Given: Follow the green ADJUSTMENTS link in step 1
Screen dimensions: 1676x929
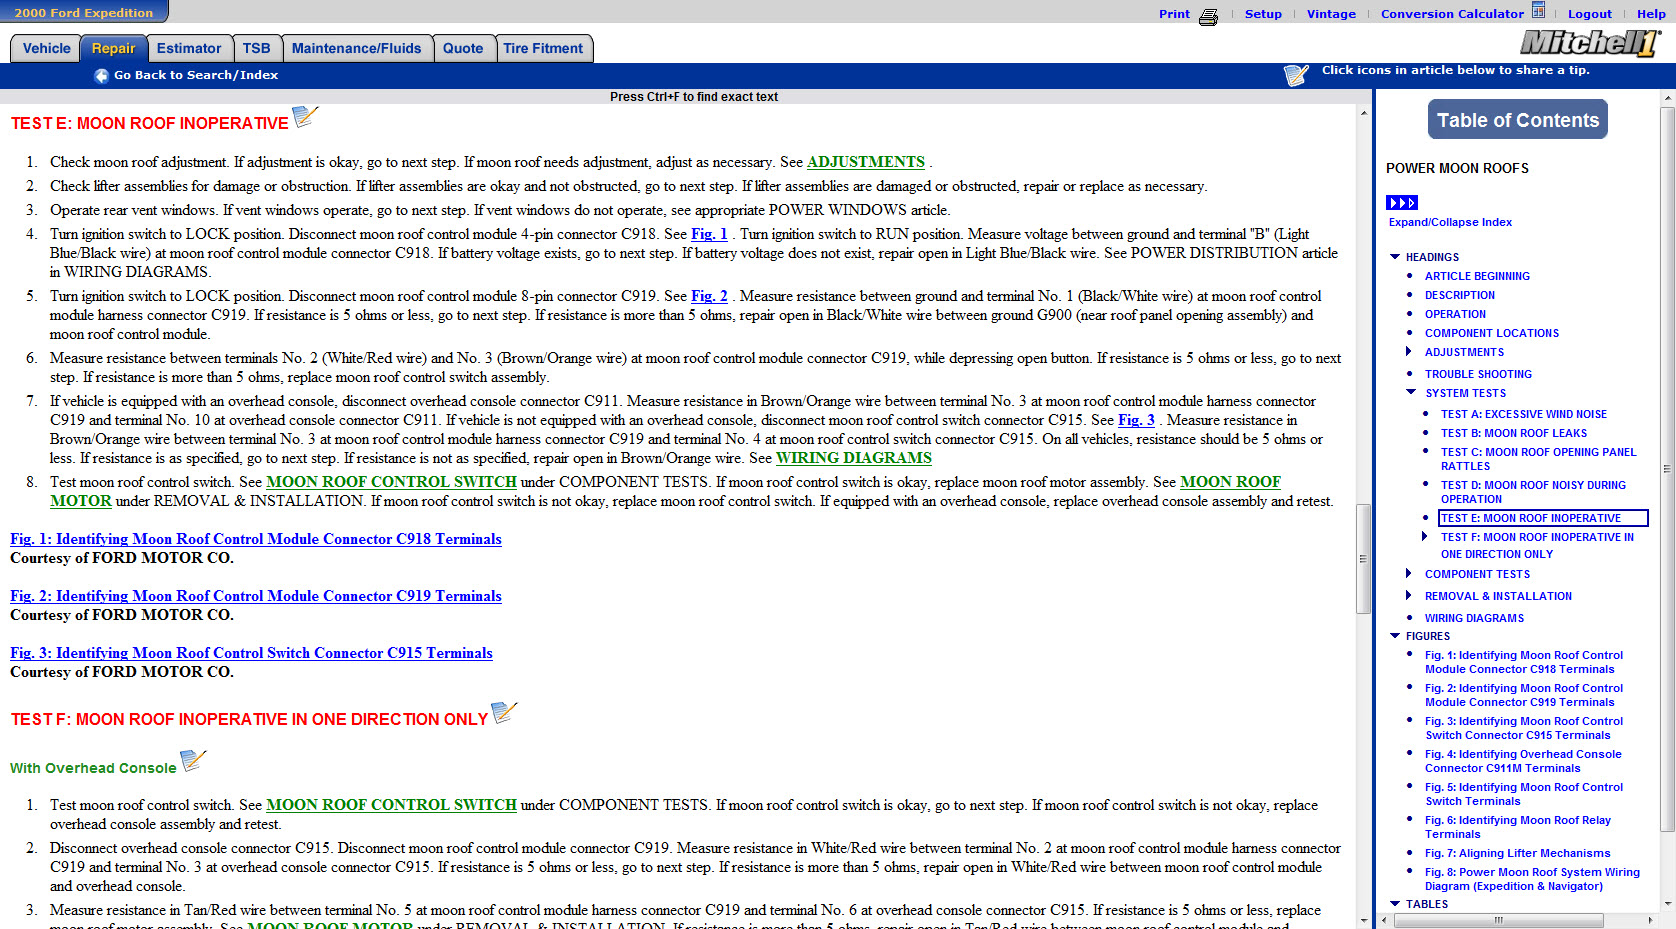Looking at the screenshot, I should [x=866, y=162].
